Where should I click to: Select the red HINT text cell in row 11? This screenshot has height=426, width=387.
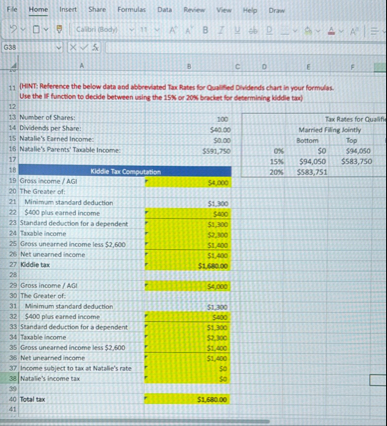[177, 92]
